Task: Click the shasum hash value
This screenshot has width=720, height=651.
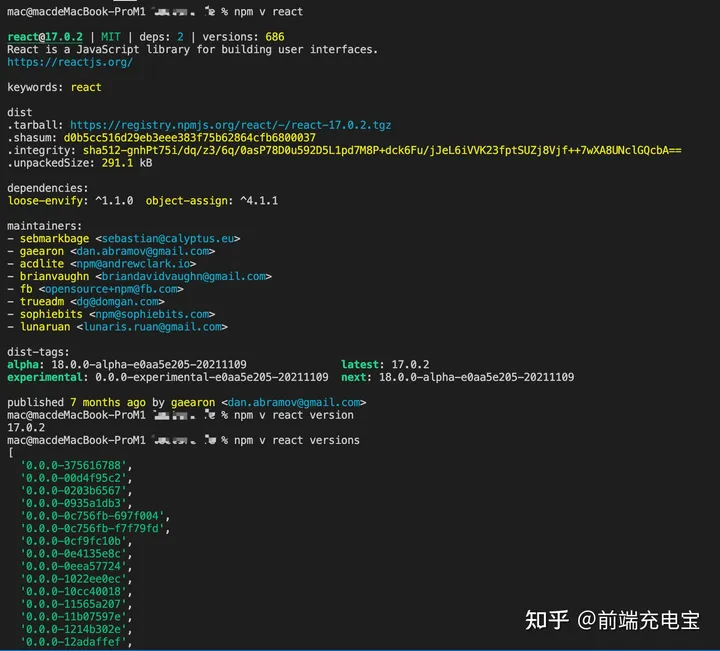Action: click(190, 138)
